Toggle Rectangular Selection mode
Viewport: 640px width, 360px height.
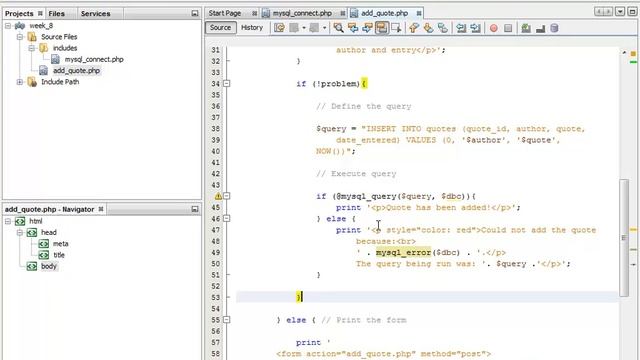coord(396,28)
